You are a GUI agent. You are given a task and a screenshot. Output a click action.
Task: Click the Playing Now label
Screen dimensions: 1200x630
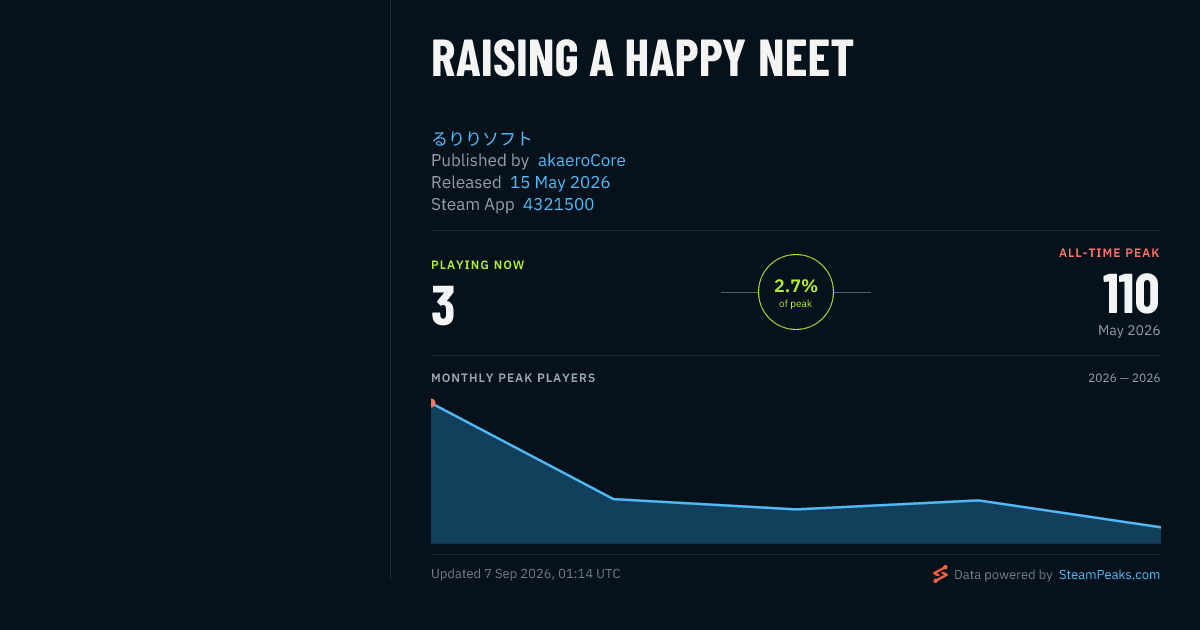[x=478, y=265]
